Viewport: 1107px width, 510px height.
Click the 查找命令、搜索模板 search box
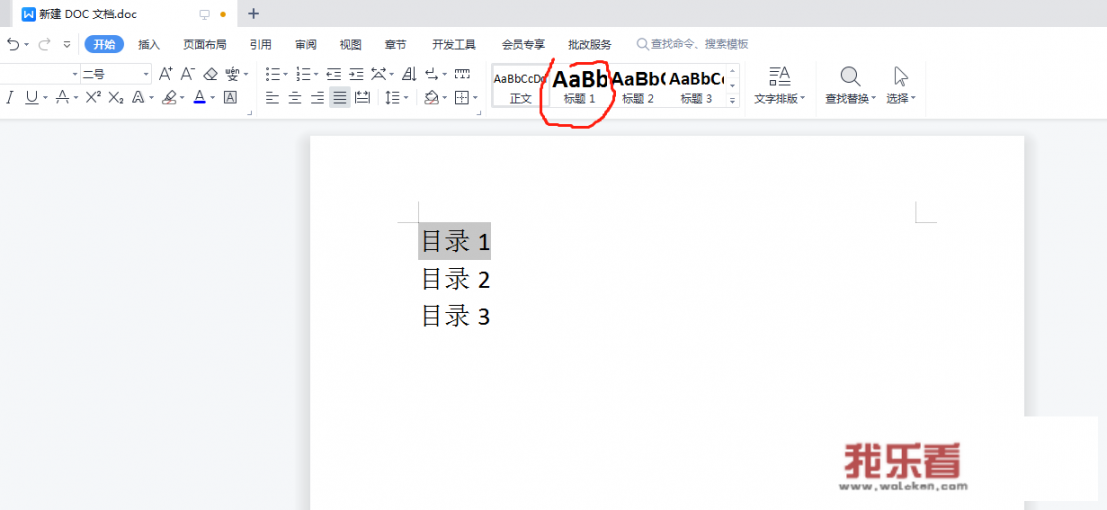692,45
